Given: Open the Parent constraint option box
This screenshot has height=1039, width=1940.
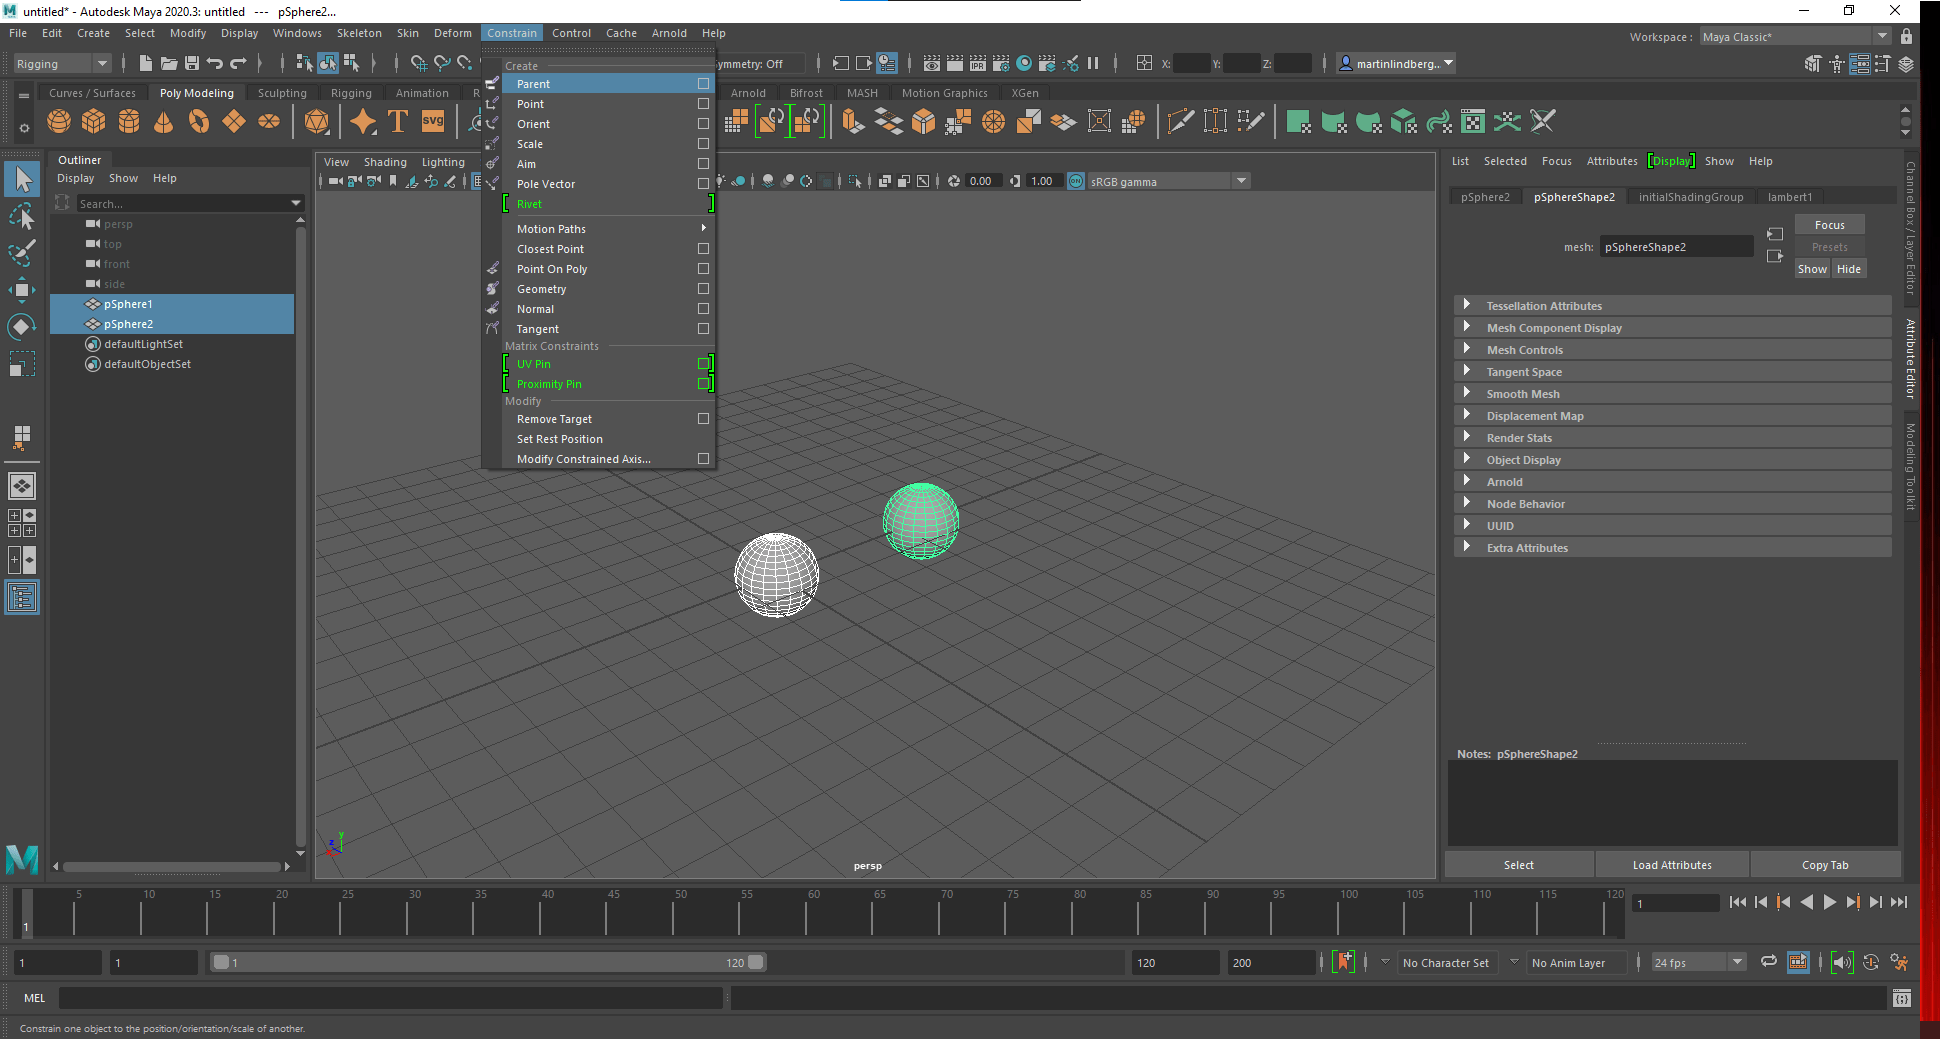Looking at the screenshot, I should pos(703,84).
